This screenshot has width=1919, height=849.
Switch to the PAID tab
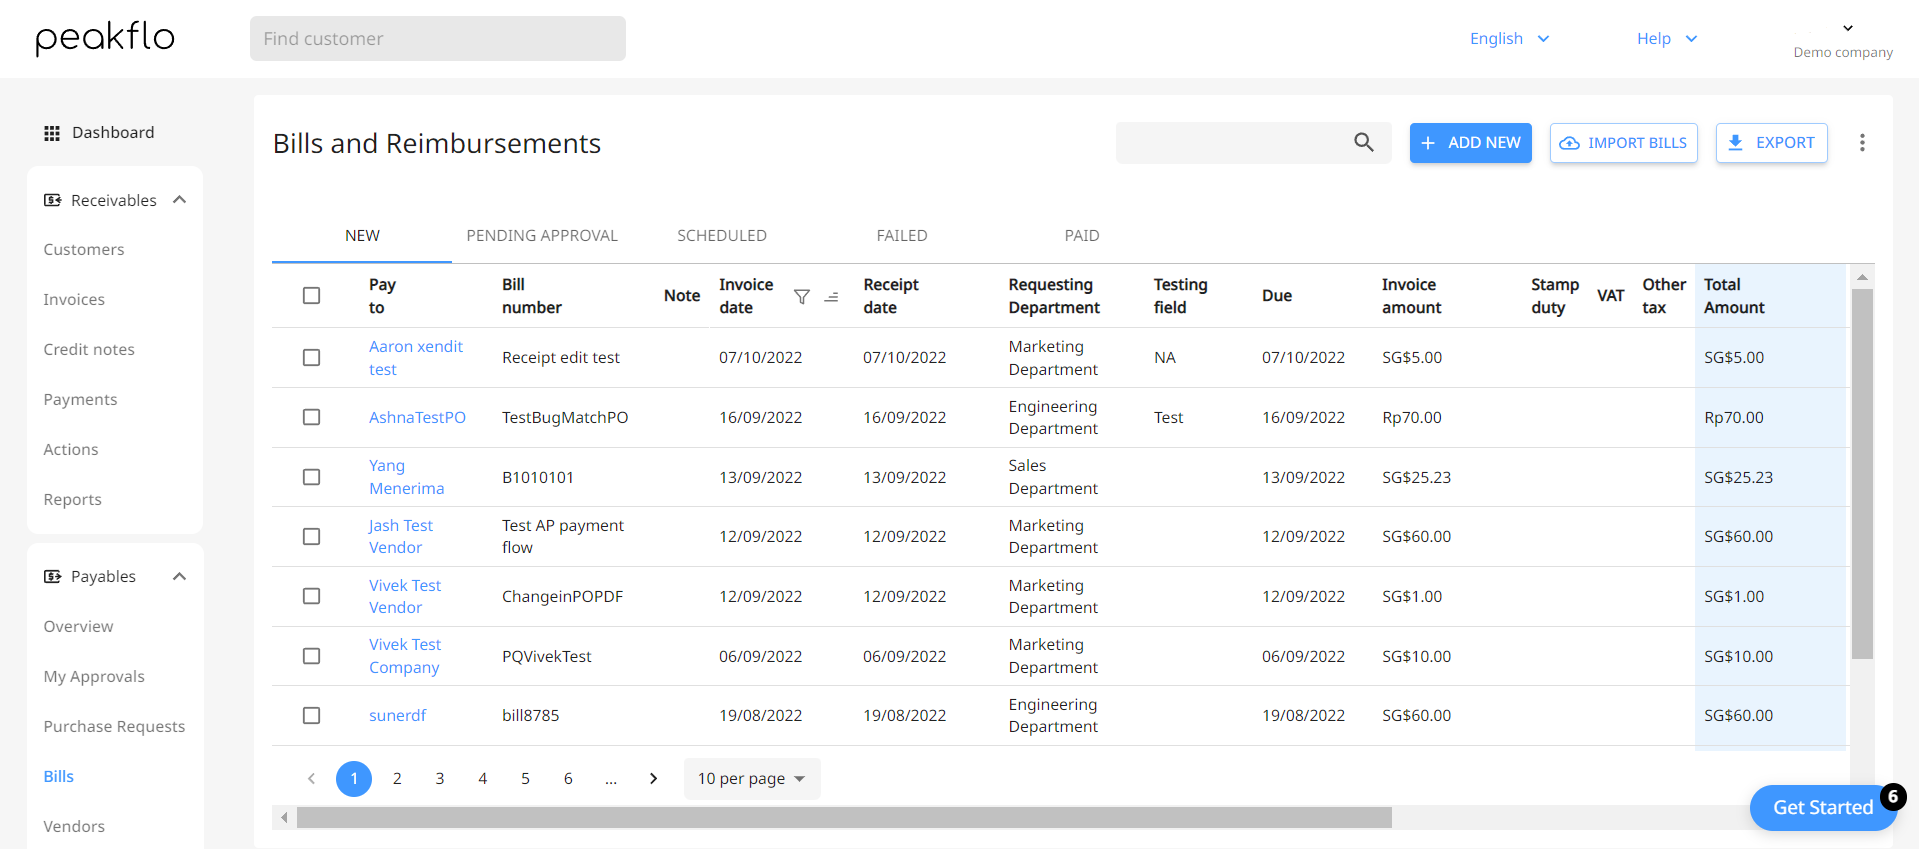tap(1082, 236)
